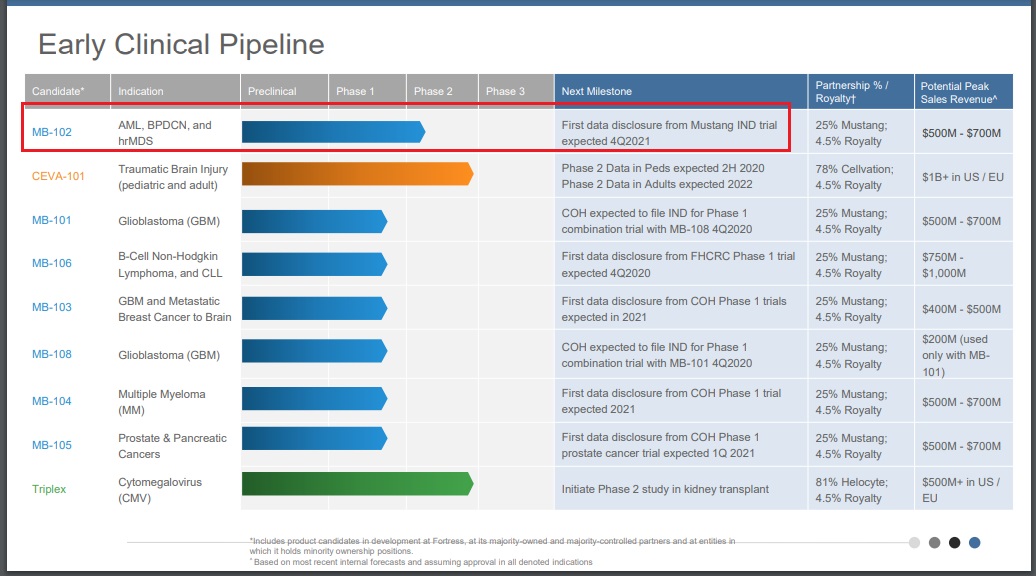
Task: Click the MB-102 candidate name
Action: tap(52, 132)
